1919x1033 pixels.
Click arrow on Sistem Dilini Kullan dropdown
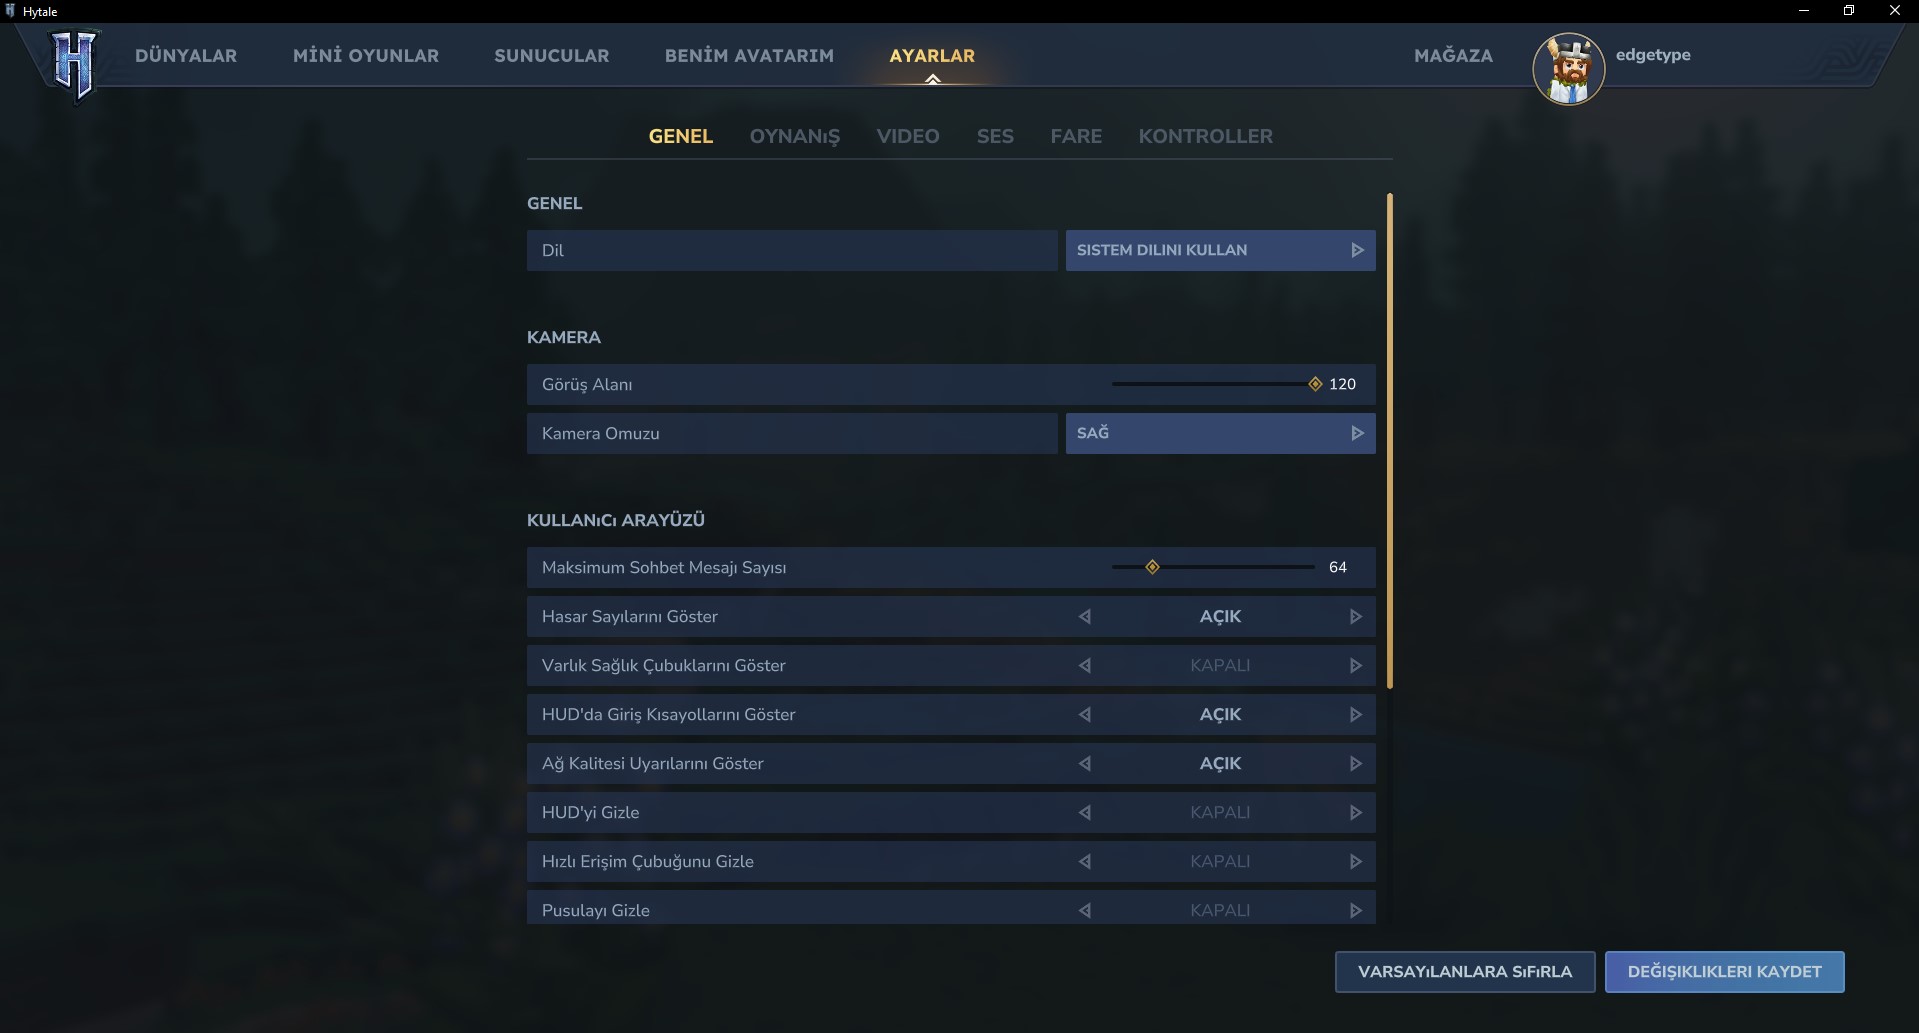click(1357, 251)
